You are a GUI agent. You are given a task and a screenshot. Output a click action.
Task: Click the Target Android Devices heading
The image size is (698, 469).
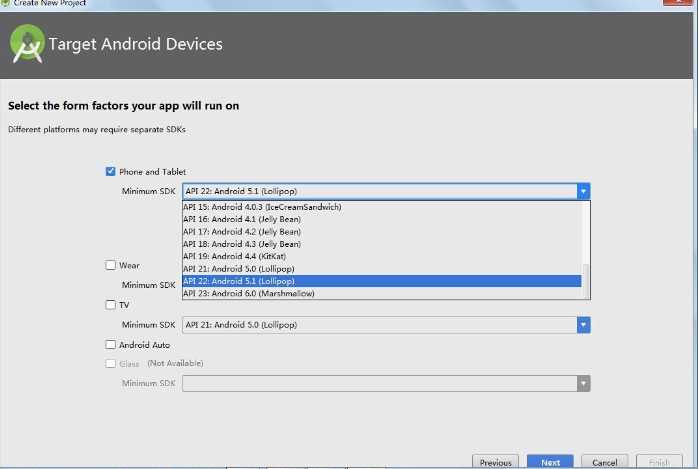[136, 44]
